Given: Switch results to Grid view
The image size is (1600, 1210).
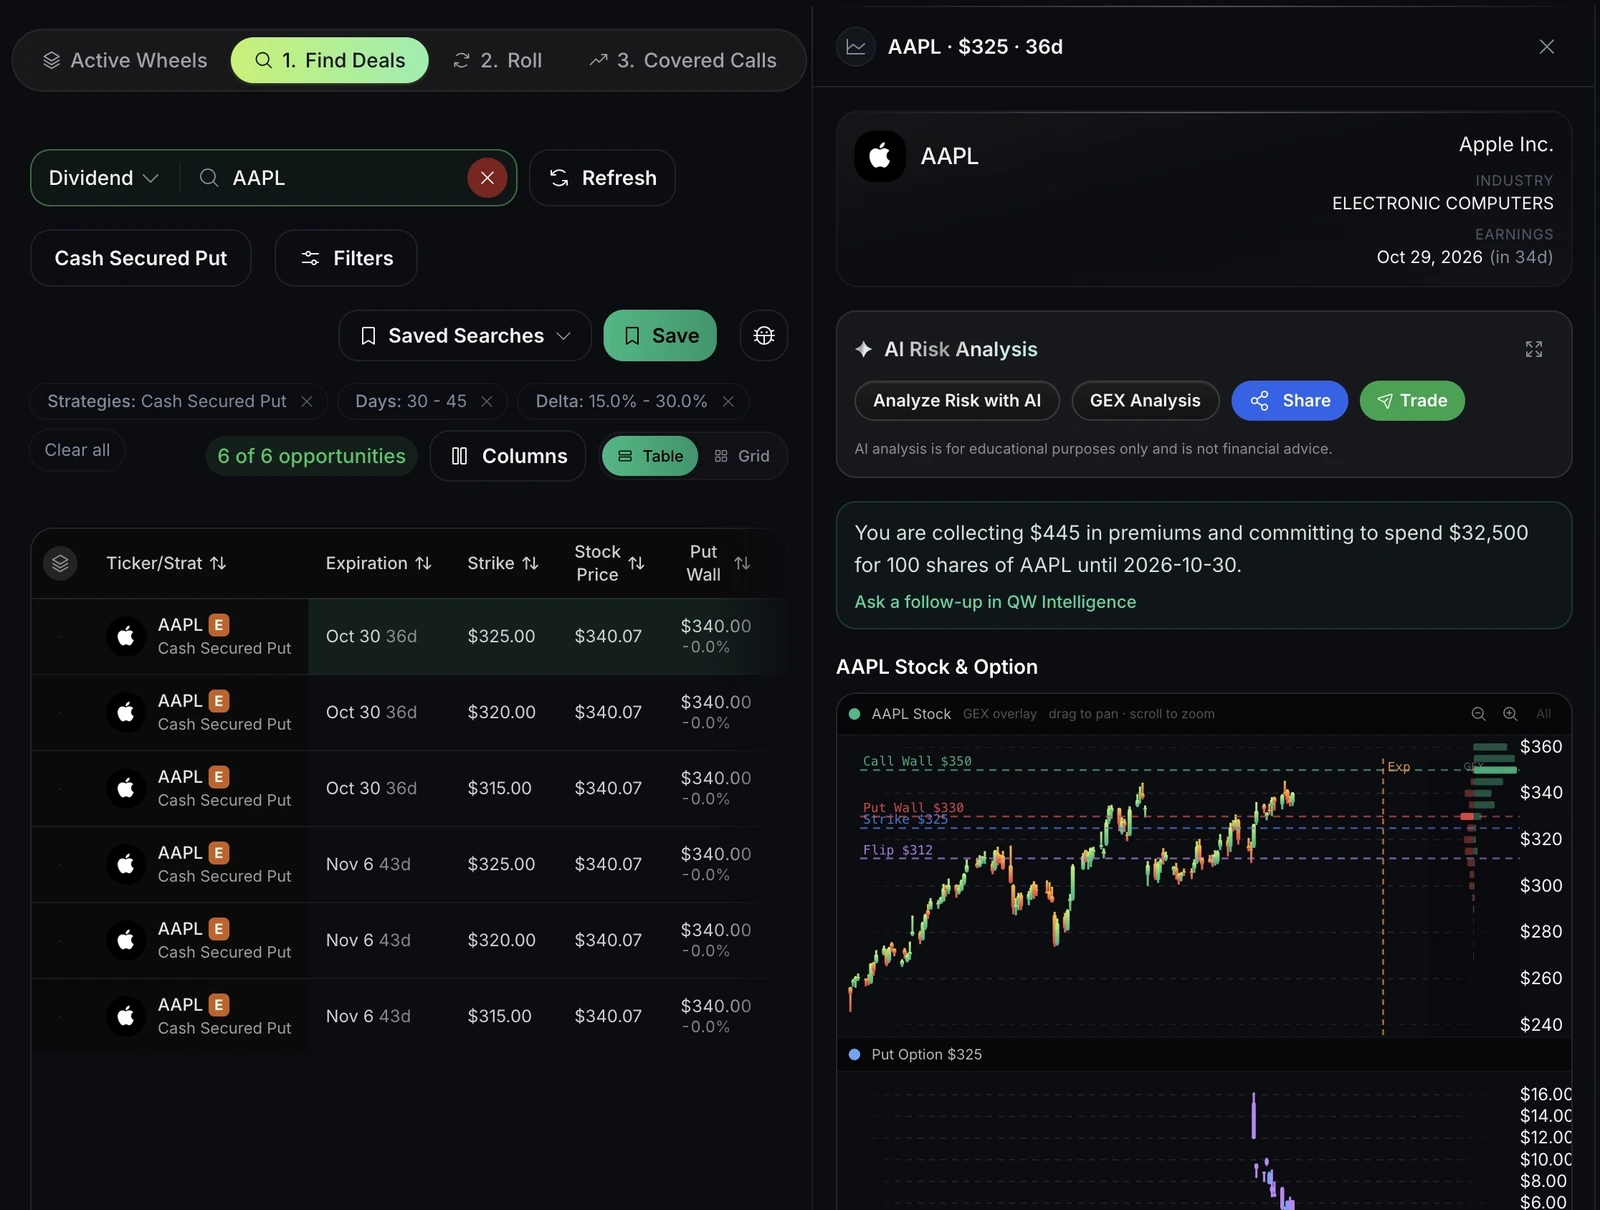Looking at the screenshot, I should [742, 456].
